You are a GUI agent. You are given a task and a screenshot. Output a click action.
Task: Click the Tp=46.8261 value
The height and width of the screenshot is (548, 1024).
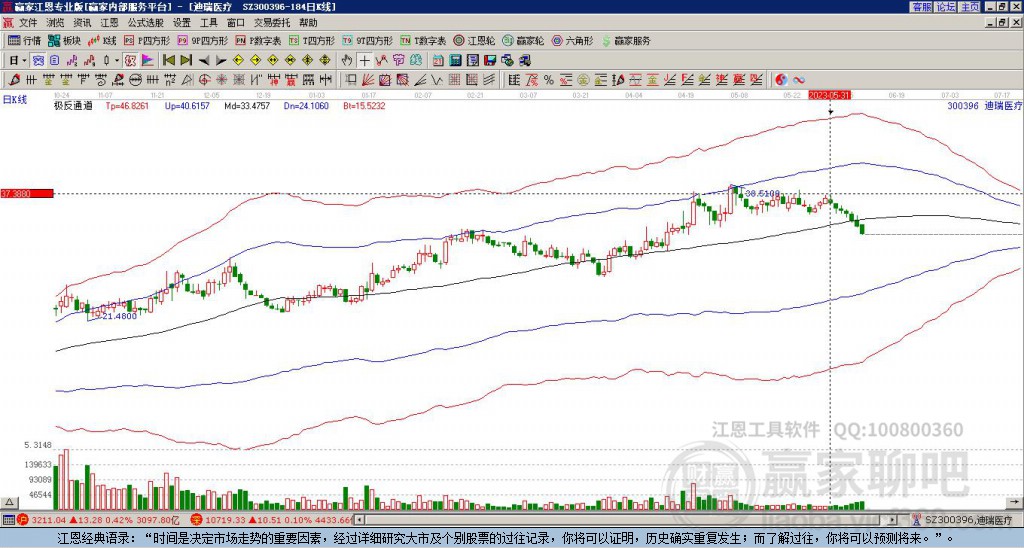(127, 106)
